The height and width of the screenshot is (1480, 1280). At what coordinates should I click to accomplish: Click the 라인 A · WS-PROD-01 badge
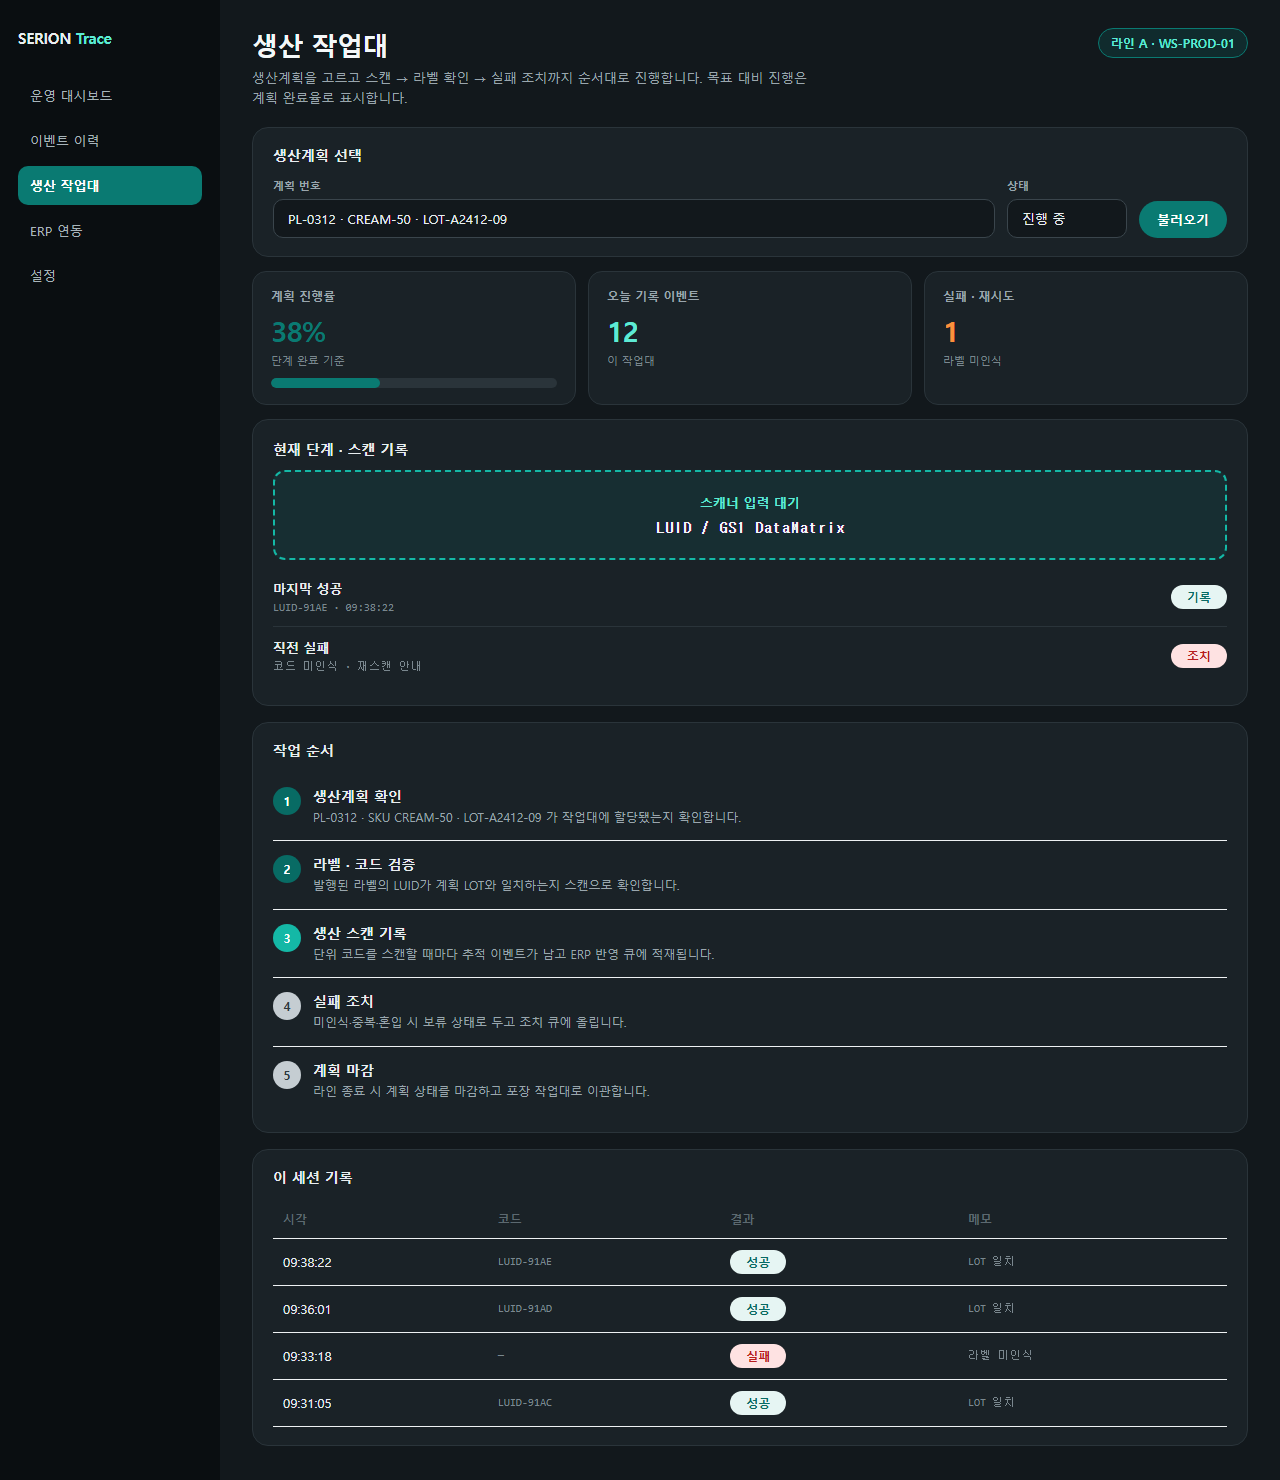[1172, 43]
